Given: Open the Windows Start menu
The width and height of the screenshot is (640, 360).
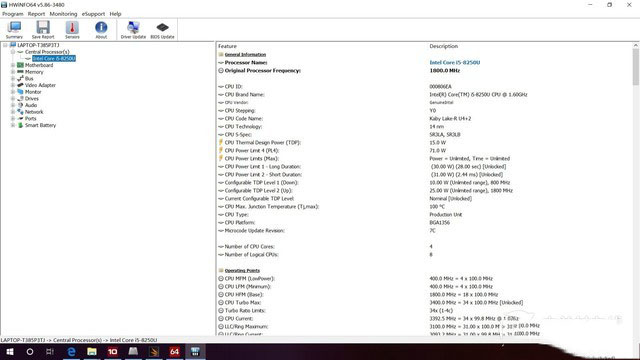Looking at the screenshot, I should [x=10, y=351].
